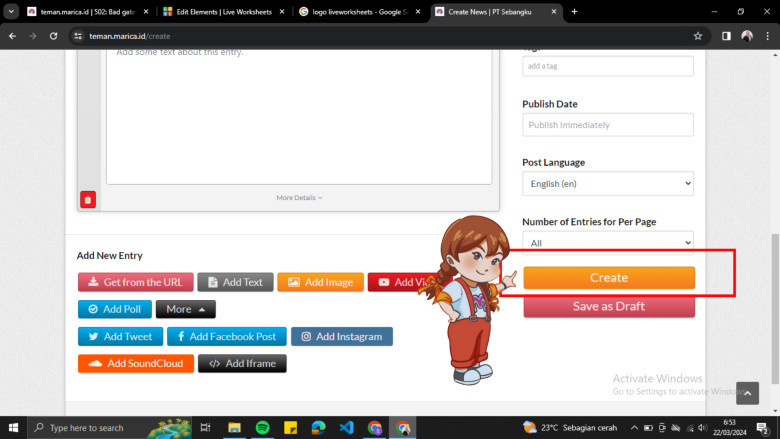Open Visual Studio Code from the taskbar
The height and width of the screenshot is (439, 780).
point(346,427)
